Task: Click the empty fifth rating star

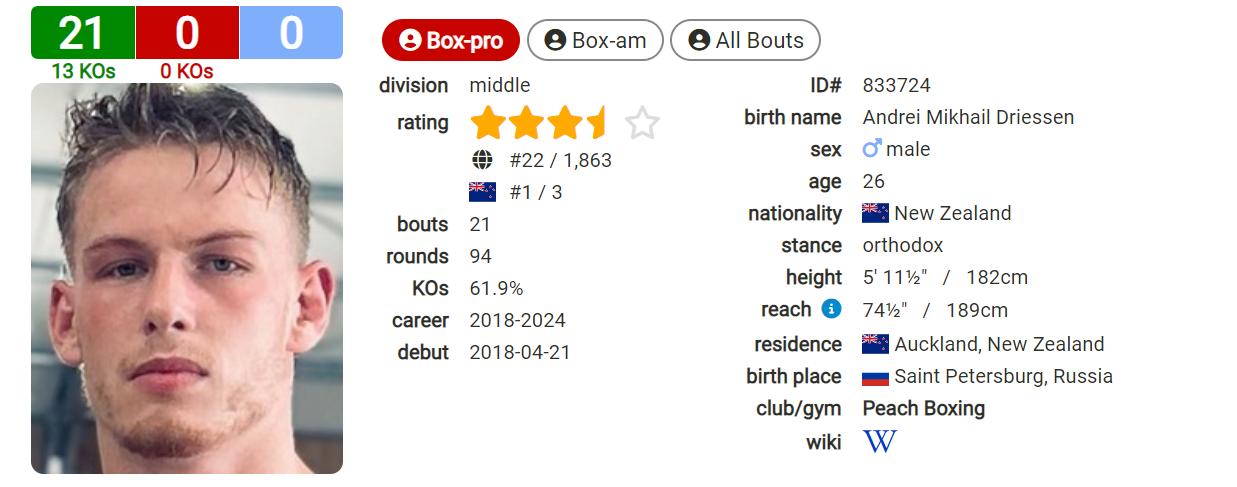Action: click(x=643, y=124)
